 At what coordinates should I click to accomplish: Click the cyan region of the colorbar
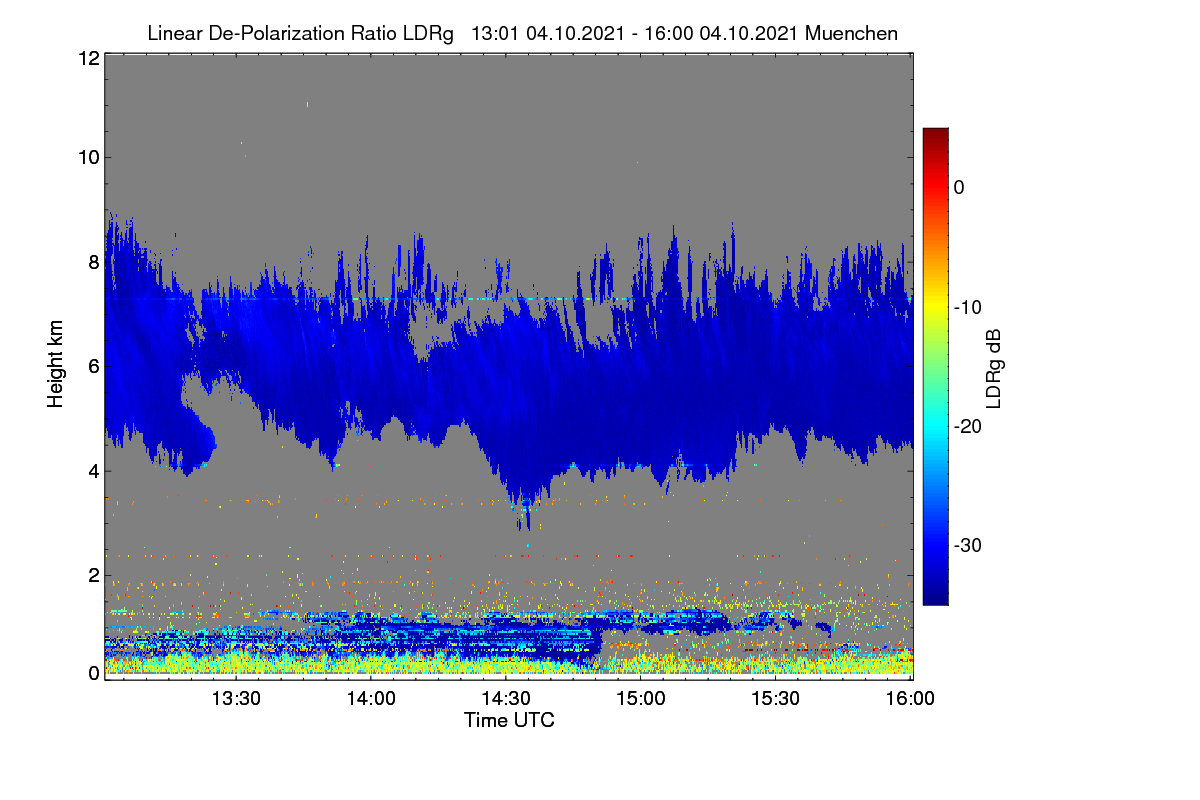click(935, 426)
